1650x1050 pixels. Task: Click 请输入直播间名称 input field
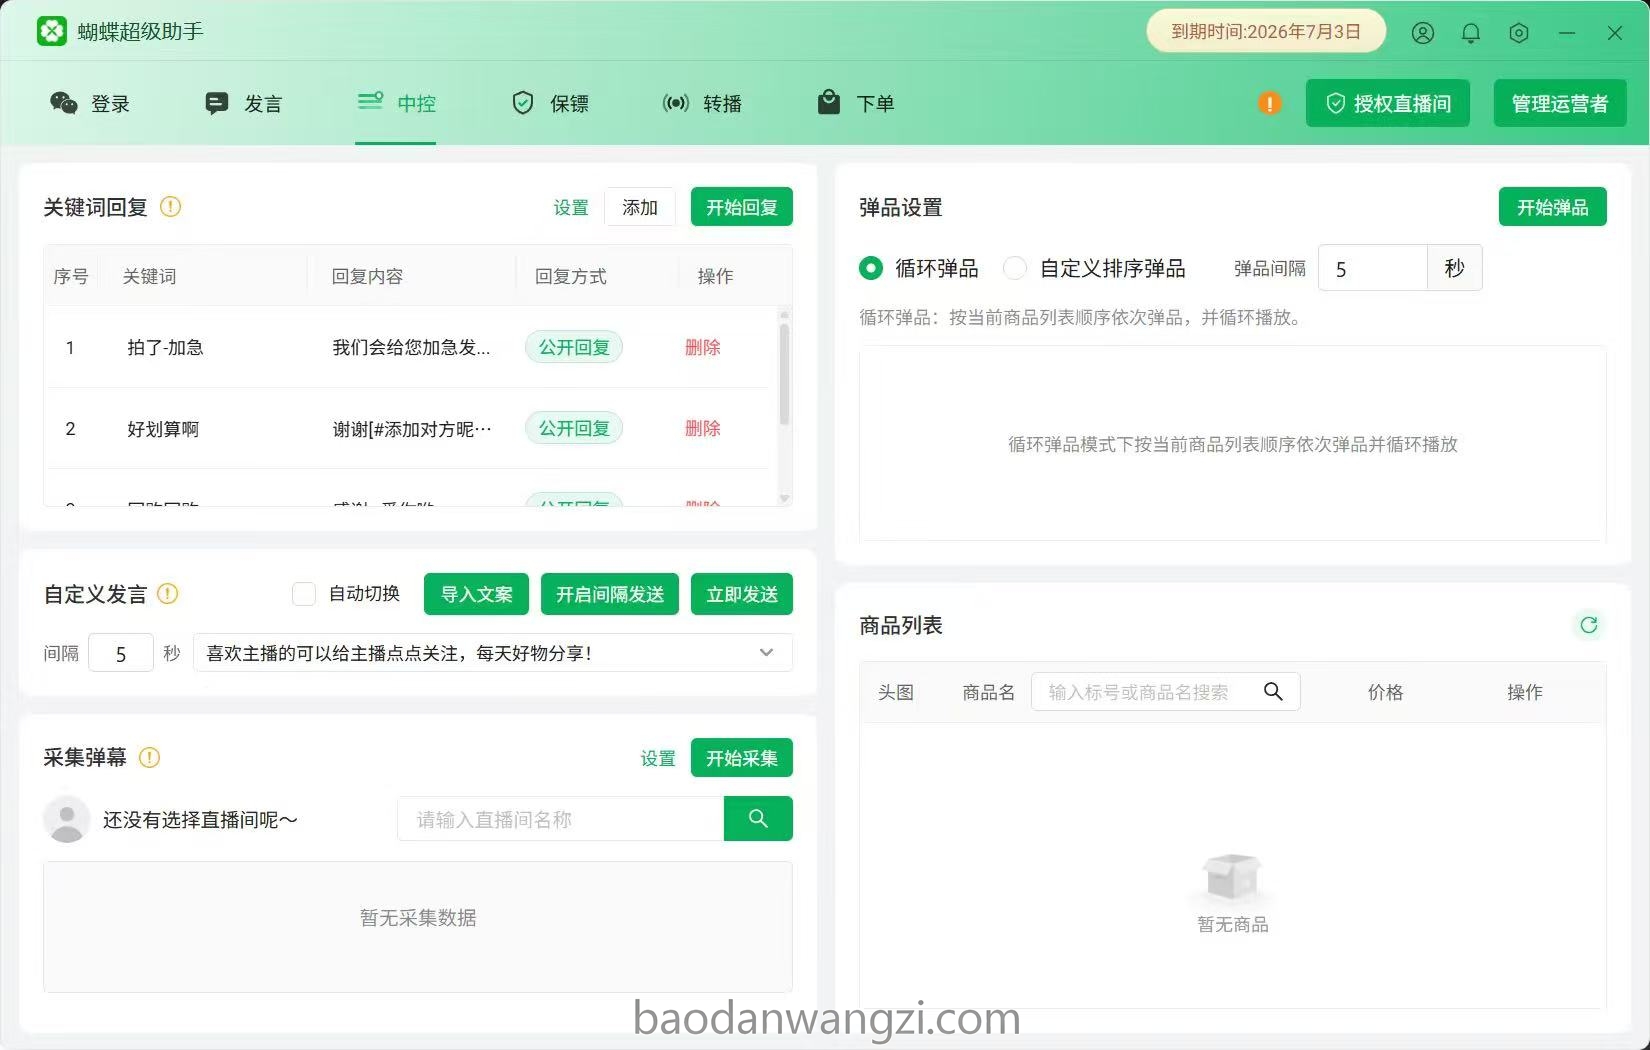pos(561,819)
